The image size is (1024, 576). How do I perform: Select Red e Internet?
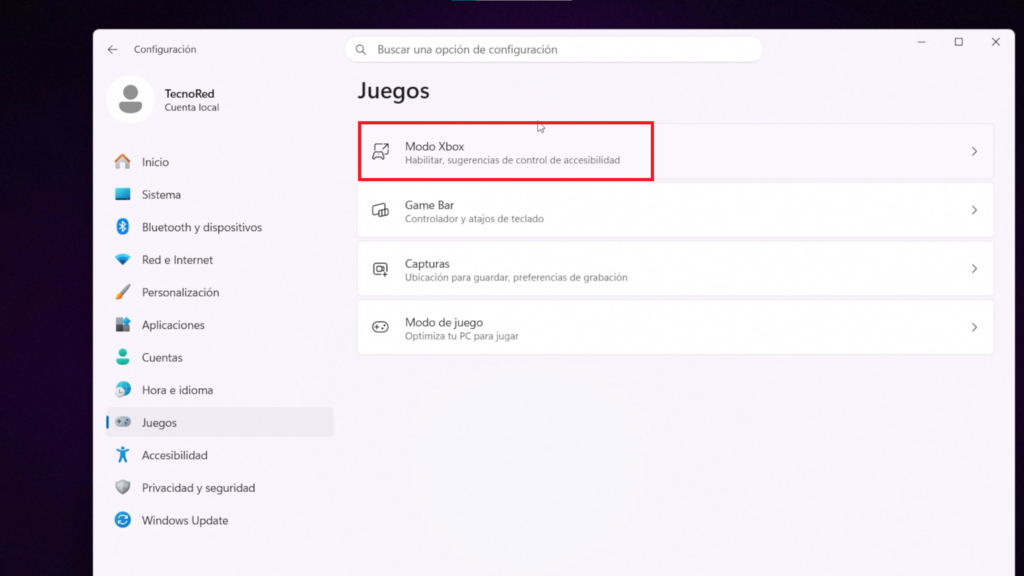[219, 259]
